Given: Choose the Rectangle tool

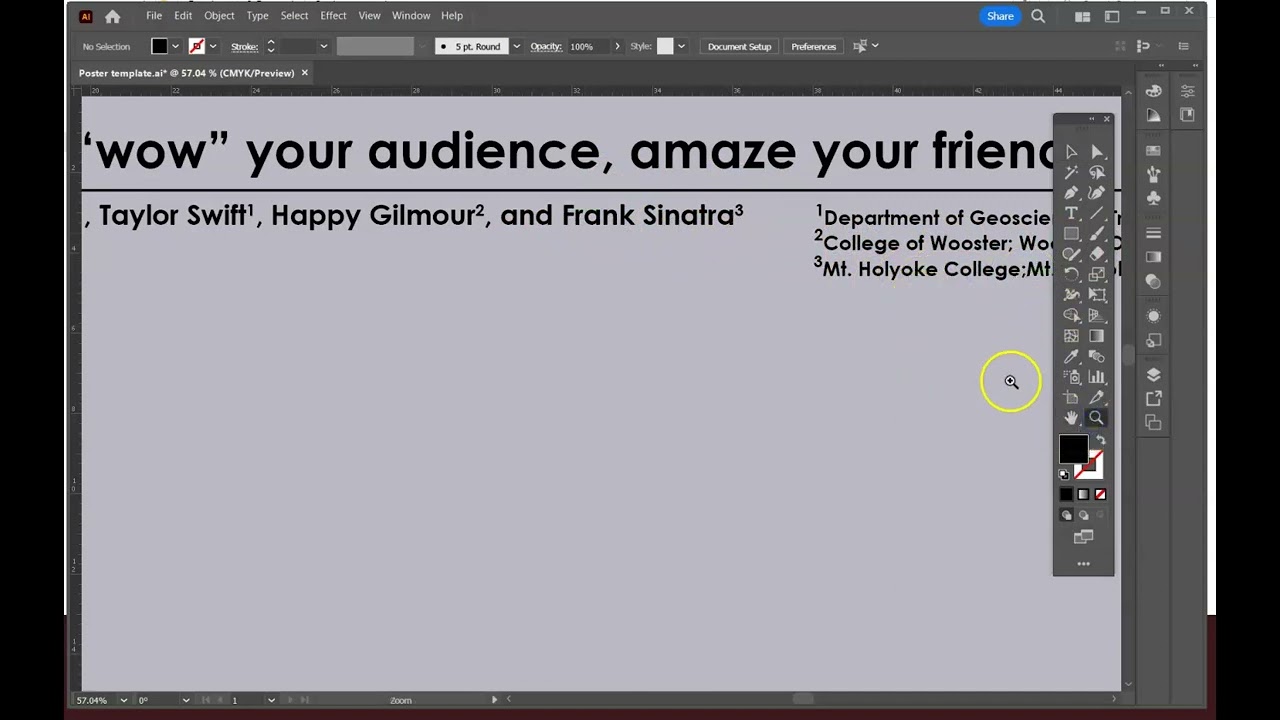Looking at the screenshot, I should coord(1071,234).
